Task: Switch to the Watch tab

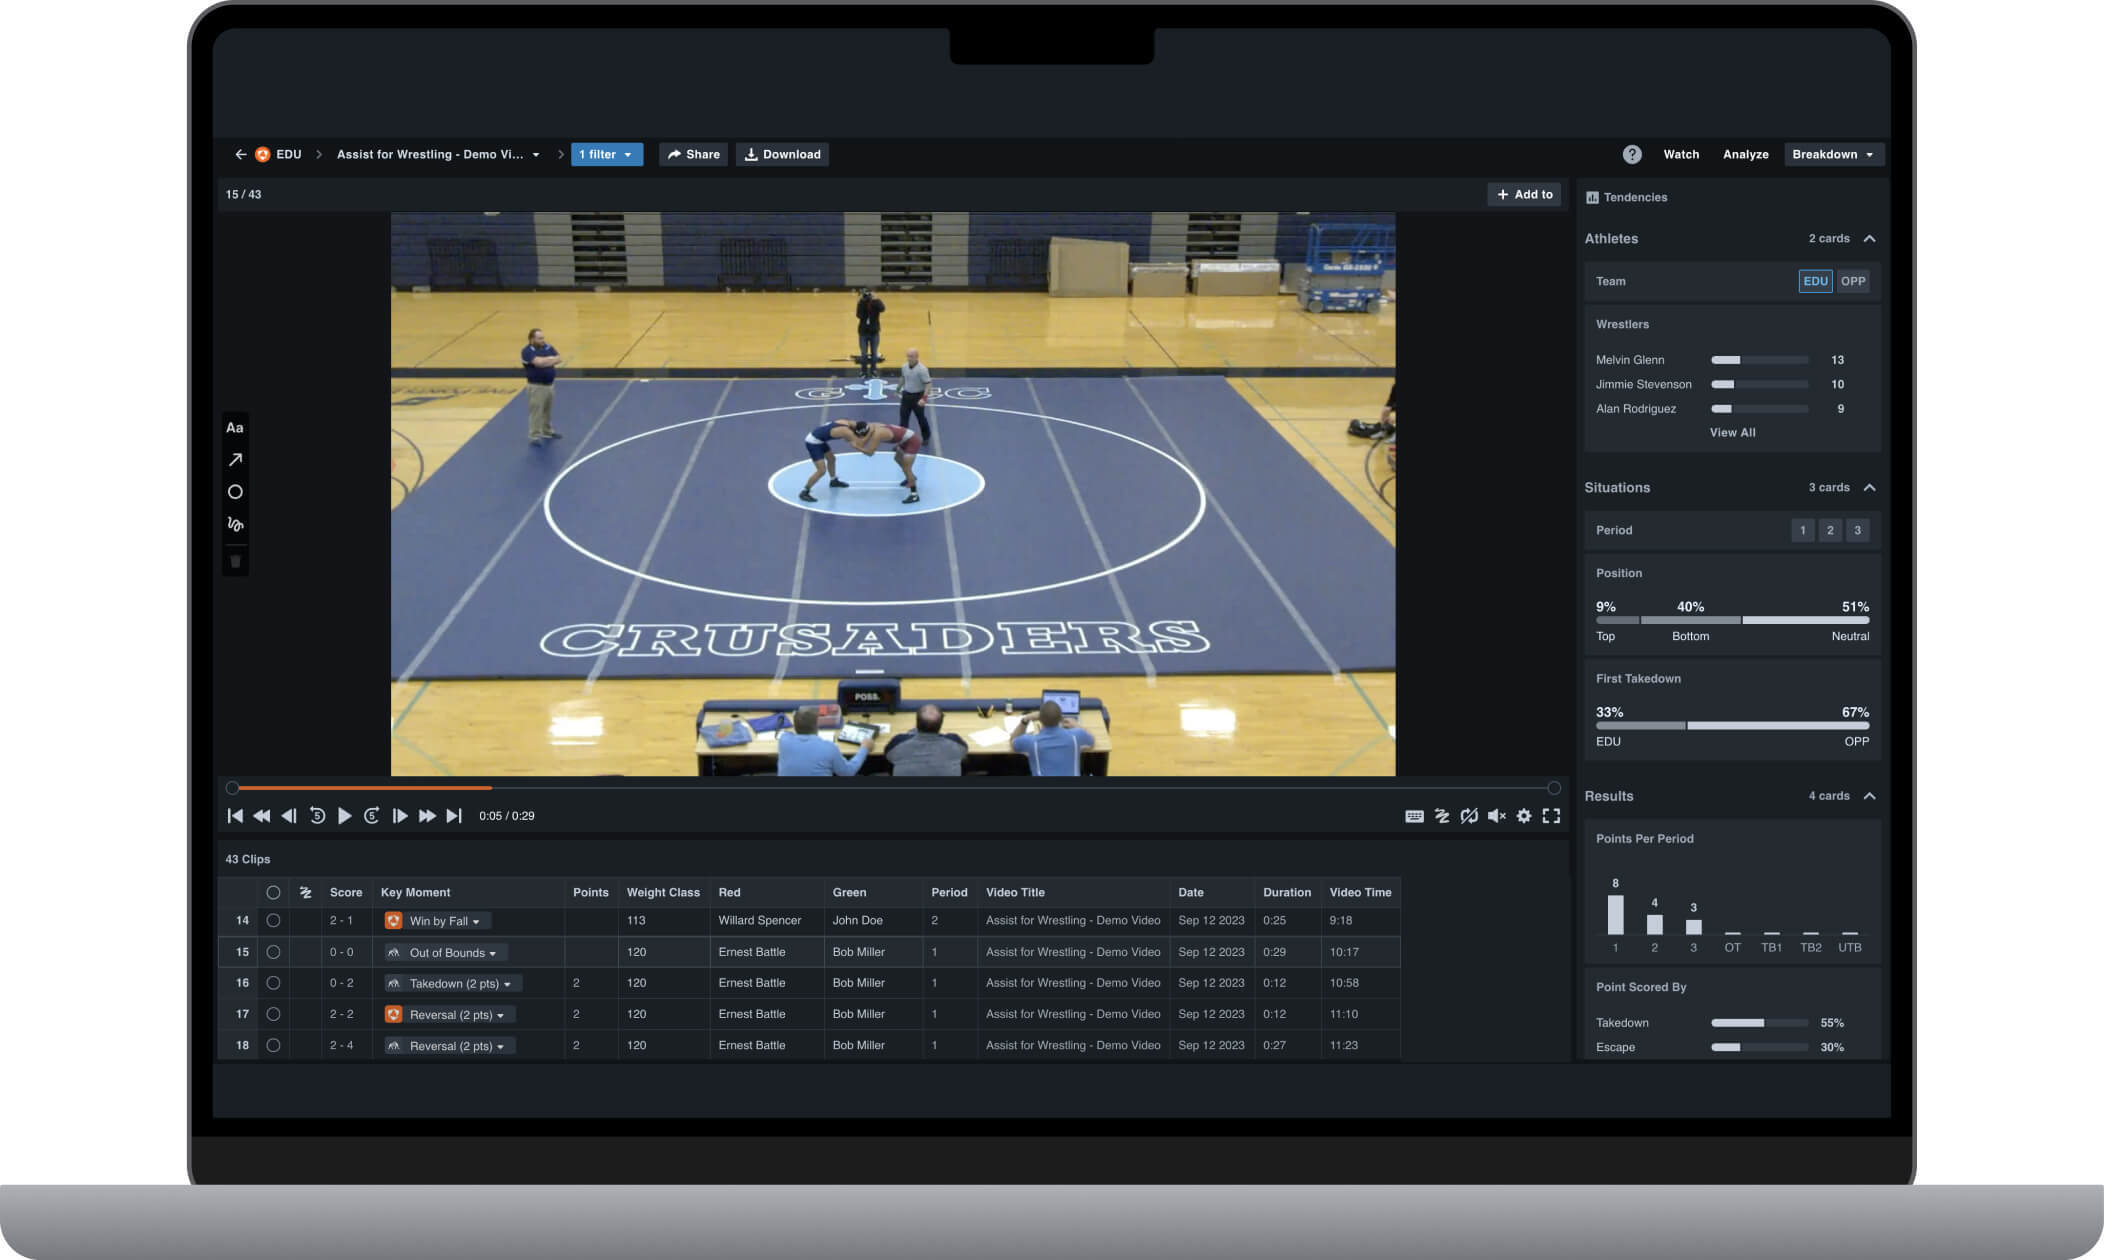Action: point(1680,154)
